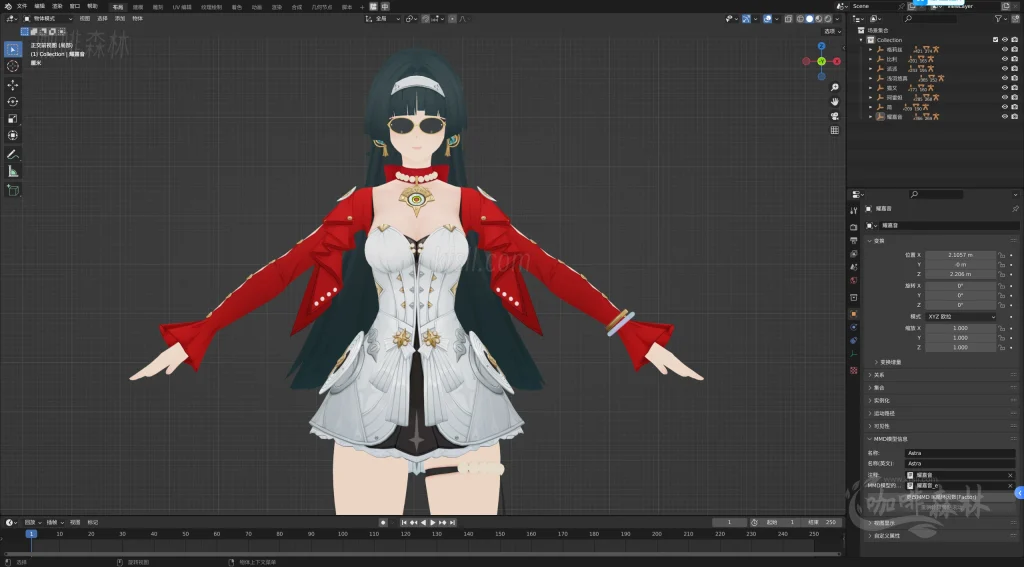Expand the 比利 armature in outliner
This screenshot has width=1024, height=567.
(871, 59)
